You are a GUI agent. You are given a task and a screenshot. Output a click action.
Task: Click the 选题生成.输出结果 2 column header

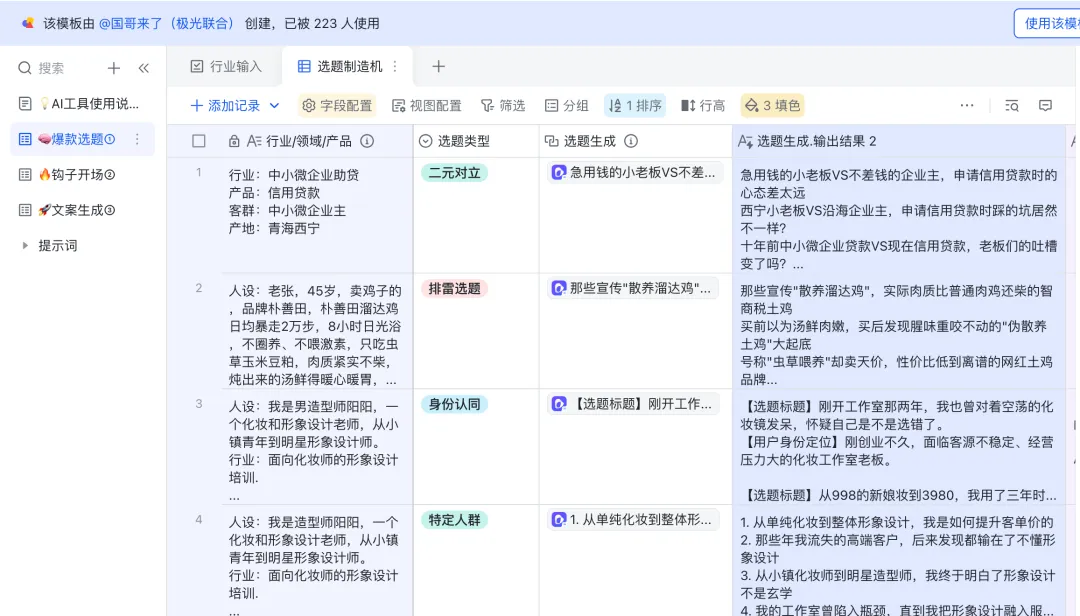[899, 141]
